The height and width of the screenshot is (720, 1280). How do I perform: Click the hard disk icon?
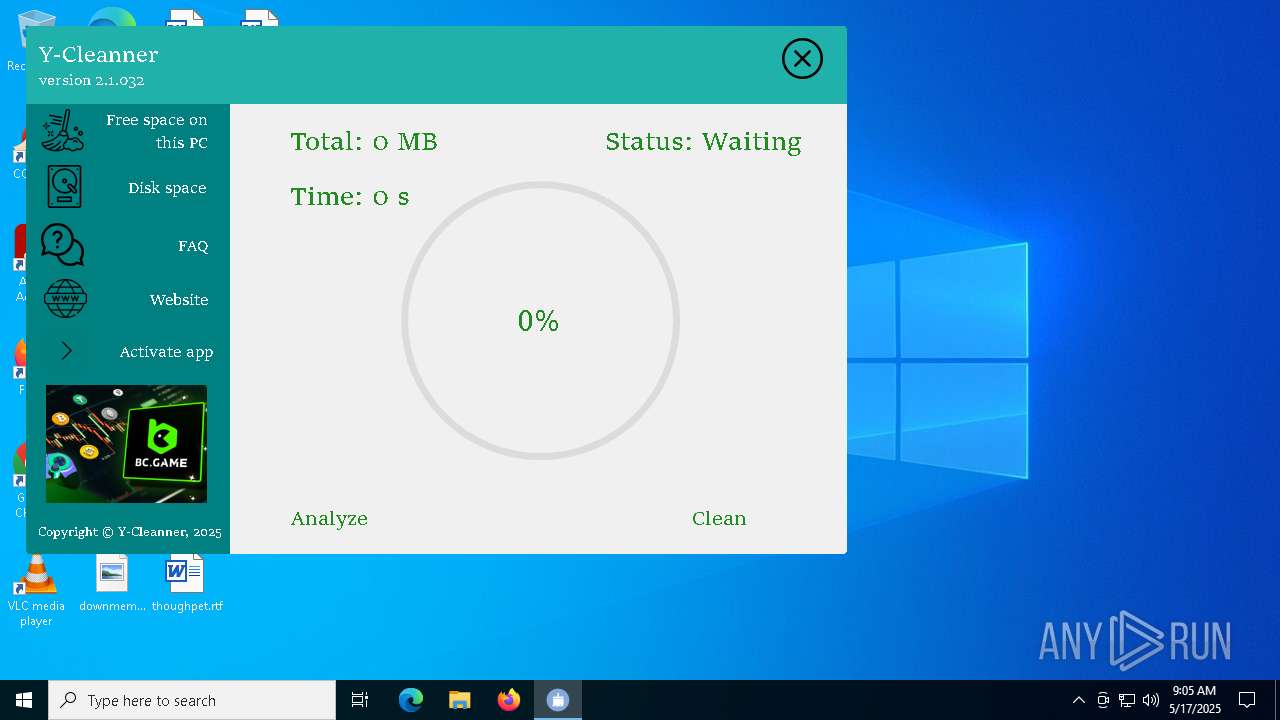pyautogui.click(x=65, y=187)
